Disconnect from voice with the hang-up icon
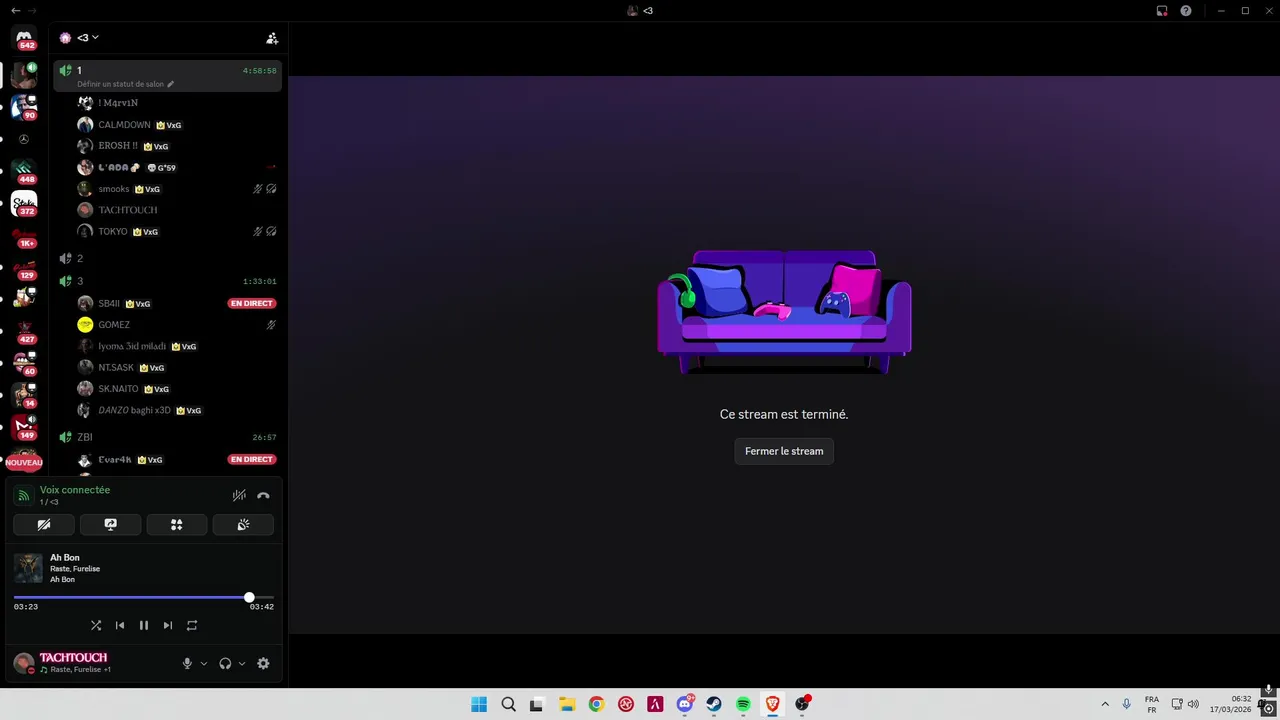This screenshot has width=1280, height=720. coord(263,495)
